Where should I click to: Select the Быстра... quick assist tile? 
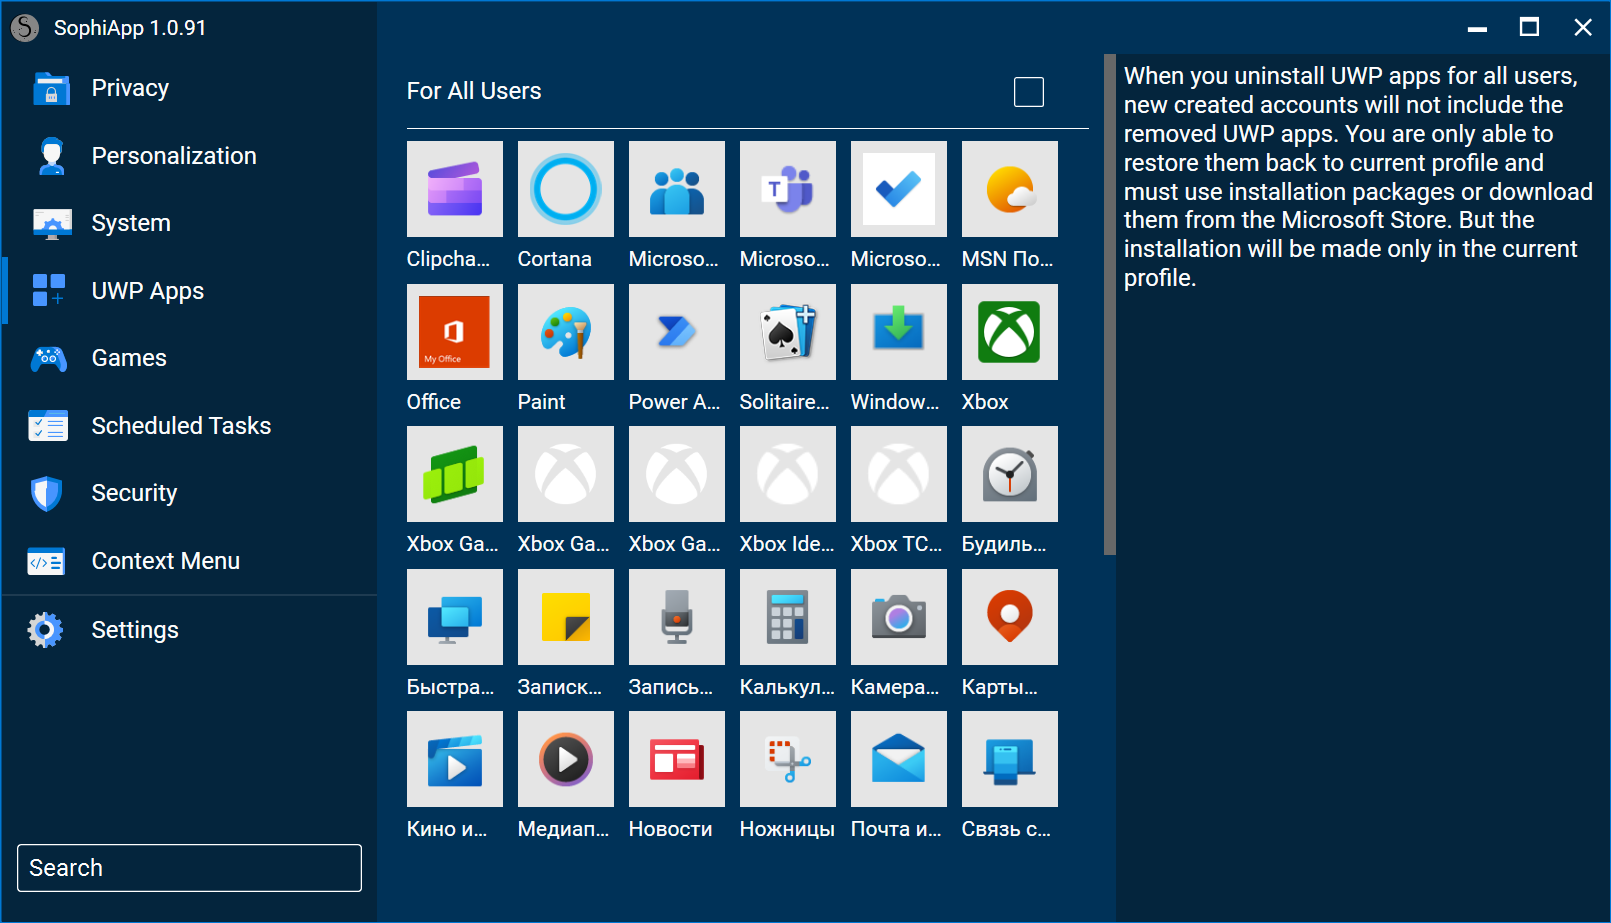click(455, 617)
